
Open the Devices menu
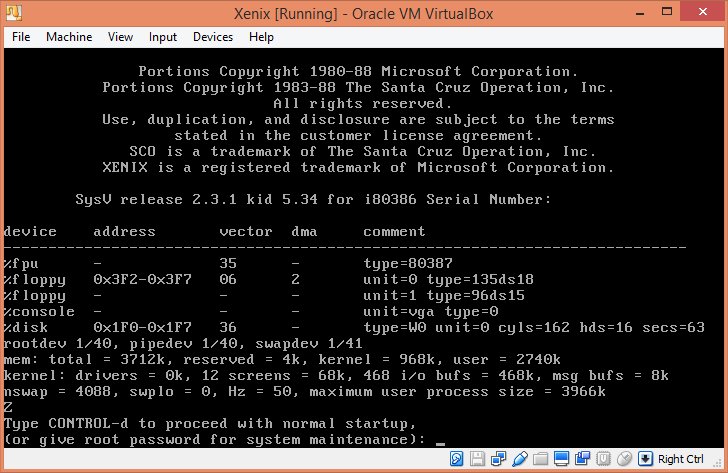tap(213, 37)
